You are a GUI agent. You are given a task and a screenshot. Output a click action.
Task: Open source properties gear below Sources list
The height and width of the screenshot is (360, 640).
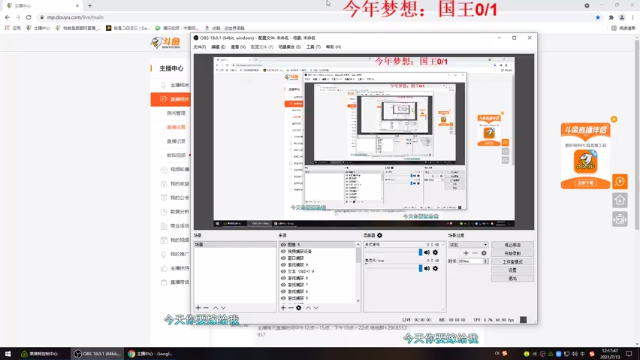point(299,308)
